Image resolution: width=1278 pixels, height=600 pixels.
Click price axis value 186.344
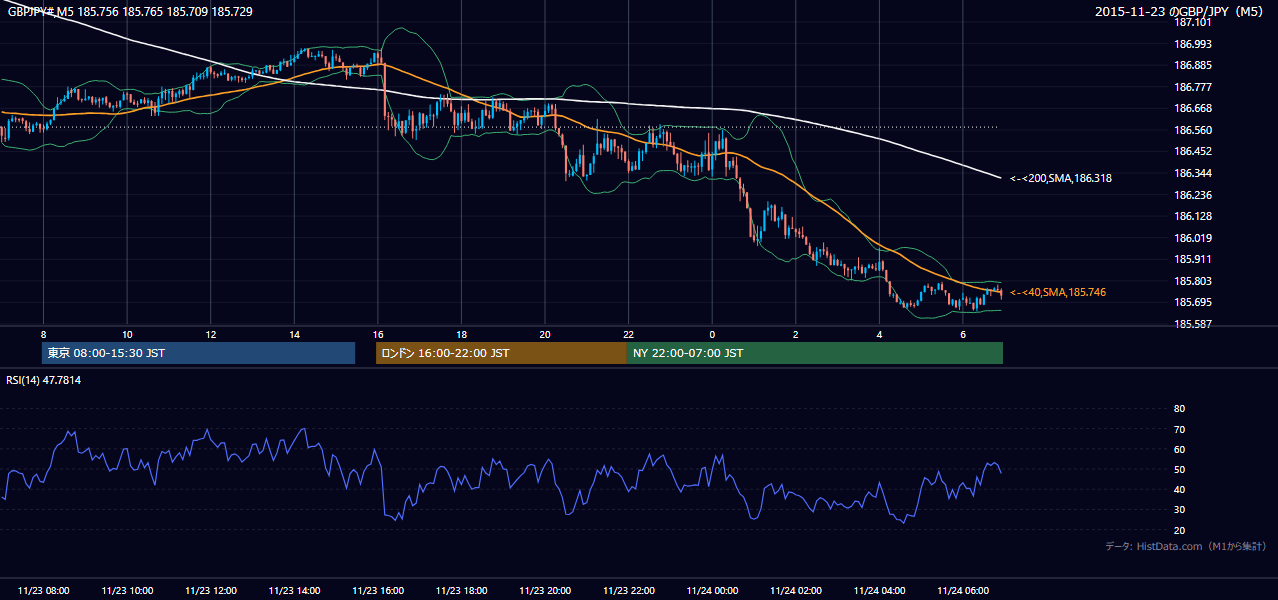click(1192, 173)
